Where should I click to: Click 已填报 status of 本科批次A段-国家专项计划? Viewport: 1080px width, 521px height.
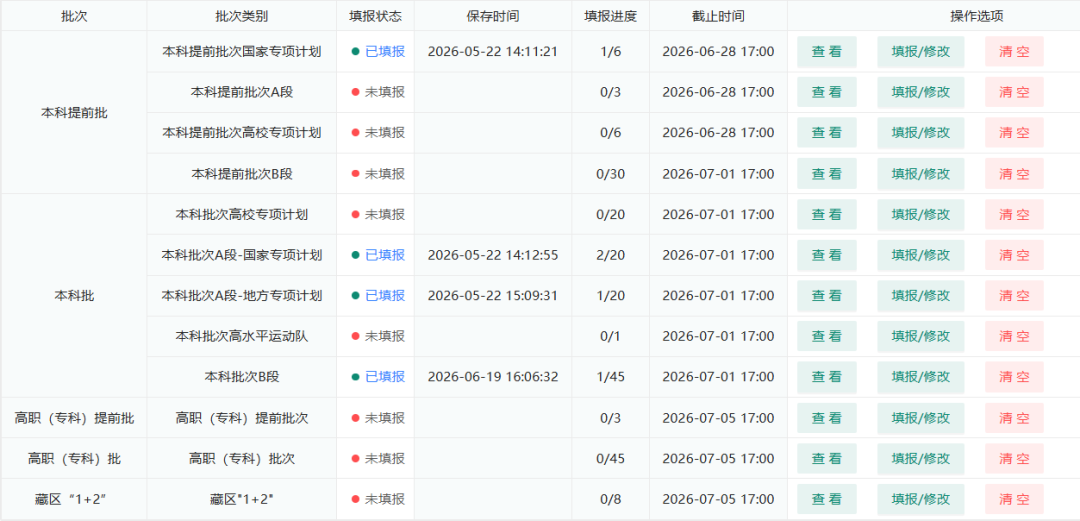[384, 255]
